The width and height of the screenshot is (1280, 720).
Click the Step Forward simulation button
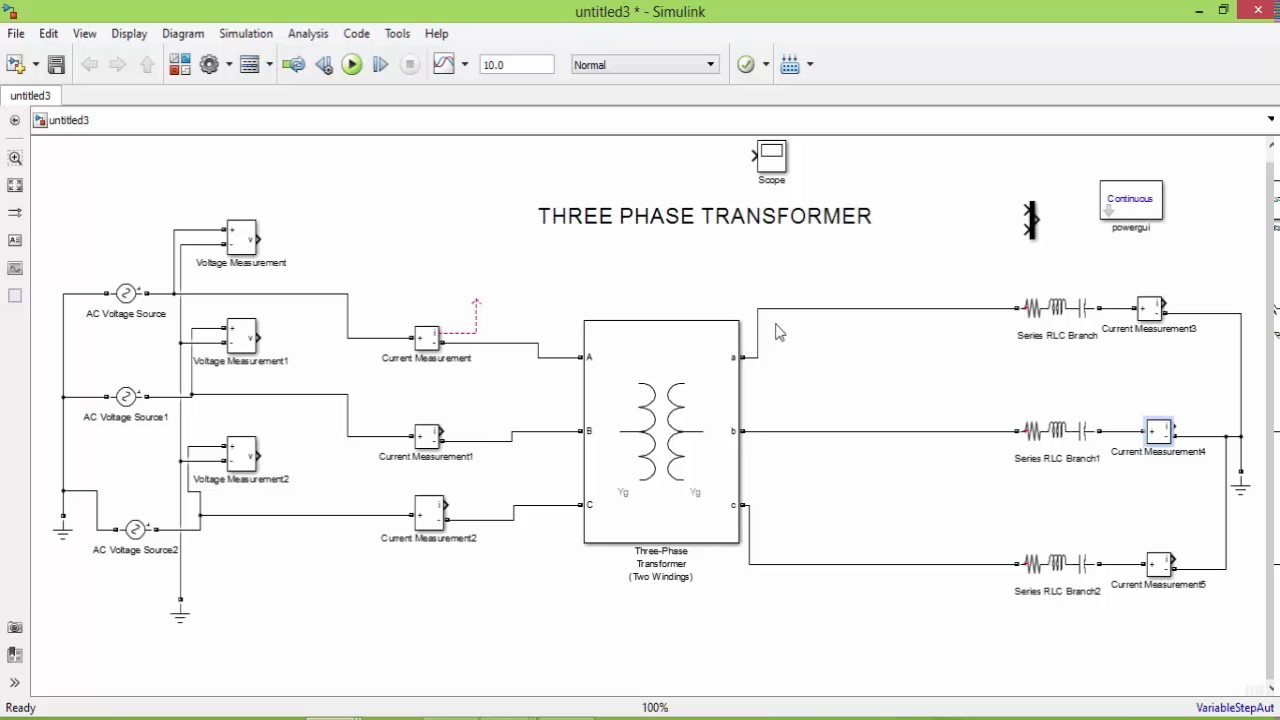click(380, 65)
